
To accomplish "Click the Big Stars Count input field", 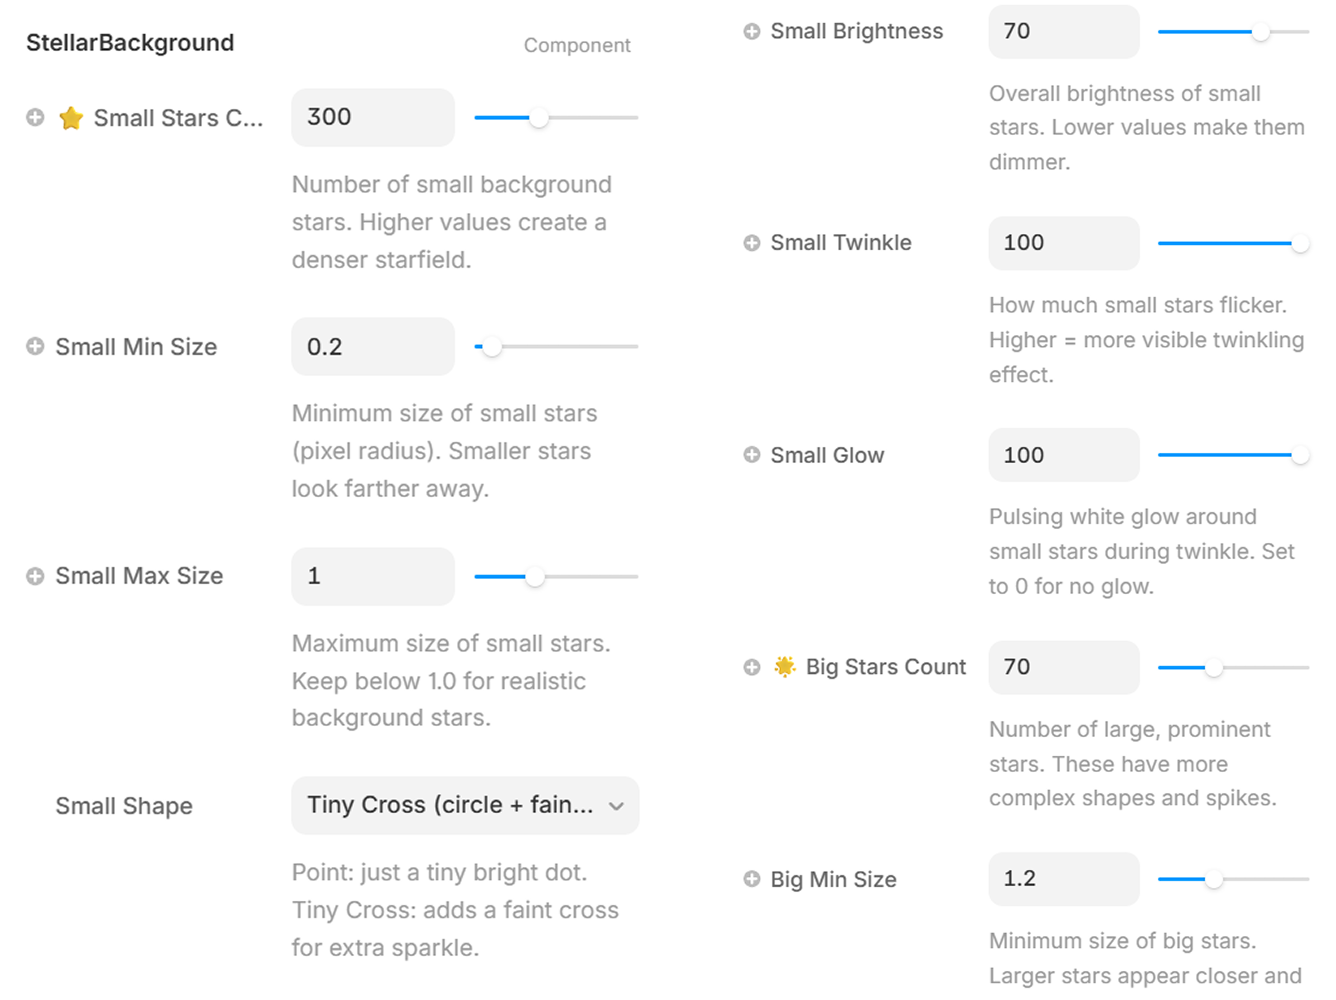I will (1063, 667).
